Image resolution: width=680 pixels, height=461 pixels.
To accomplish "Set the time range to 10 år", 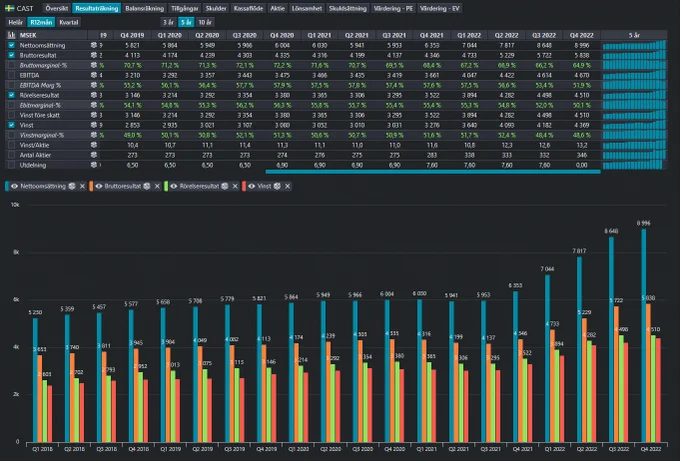I will coord(205,22).
